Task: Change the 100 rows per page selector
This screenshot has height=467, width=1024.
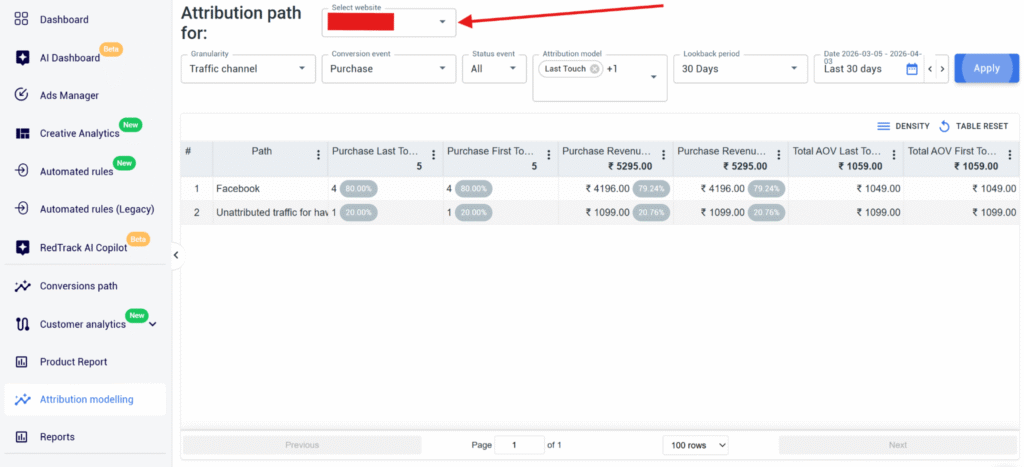Action: (x=696, y=445)
